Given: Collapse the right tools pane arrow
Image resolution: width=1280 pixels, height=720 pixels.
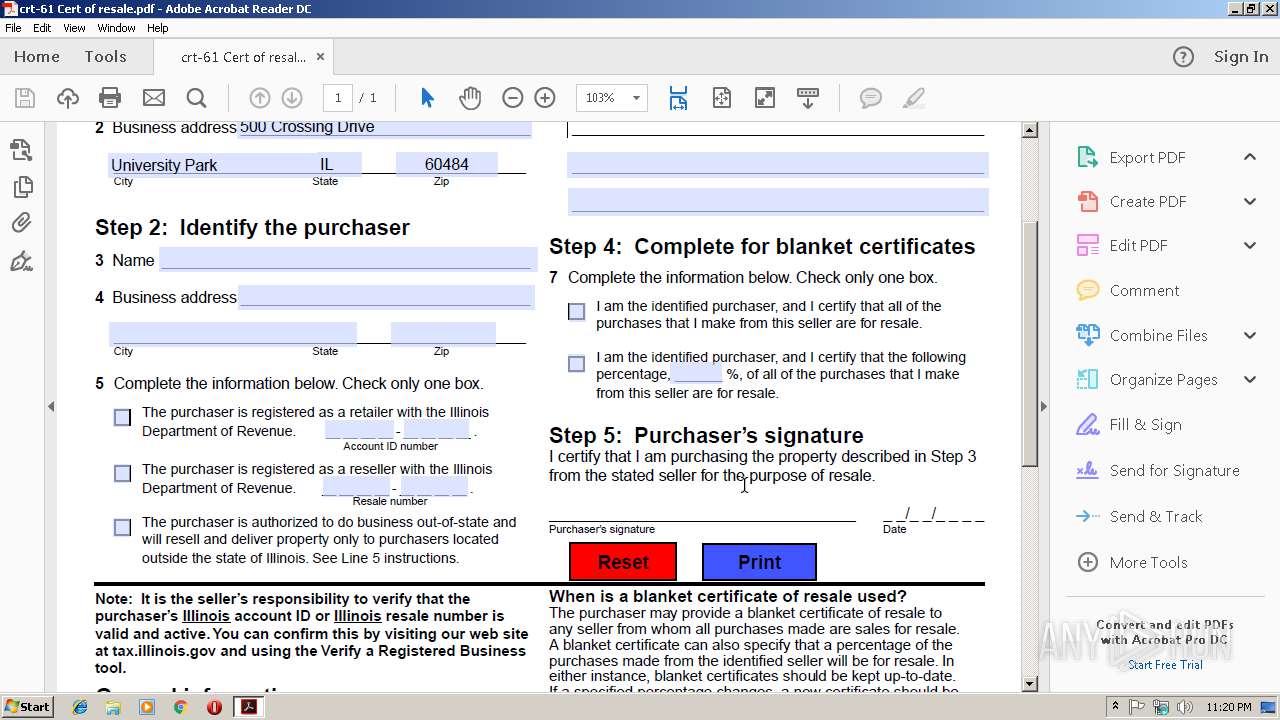Looking at the screenshot, I should pos(1044,406).
